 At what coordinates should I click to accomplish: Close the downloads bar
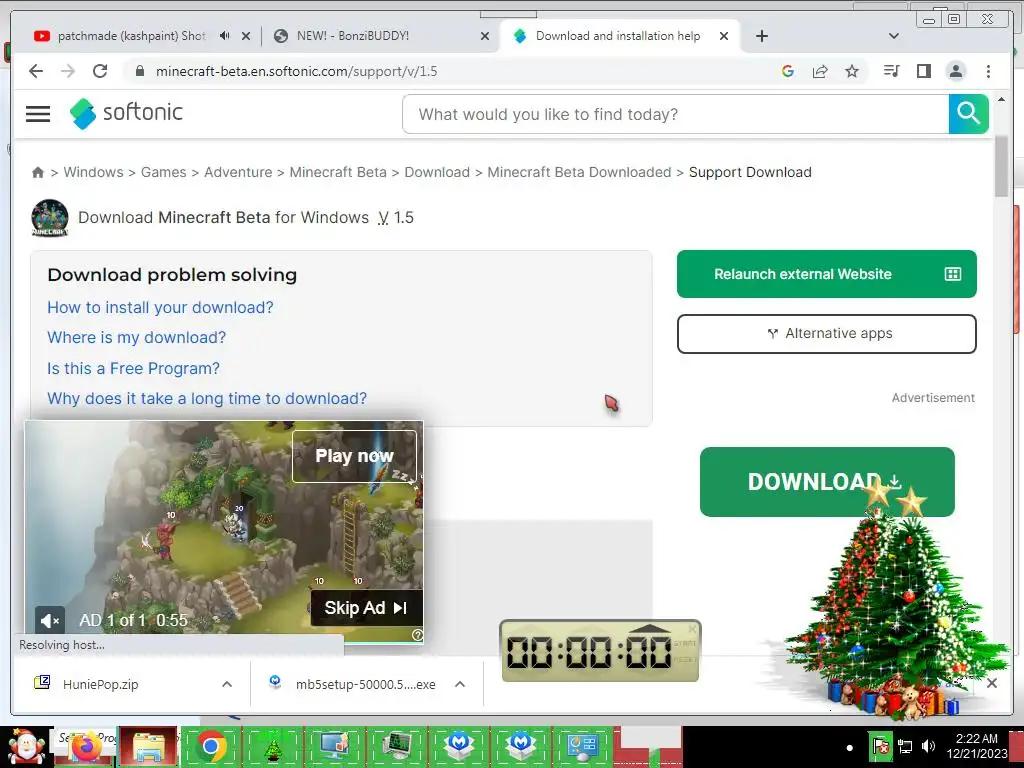991,683
